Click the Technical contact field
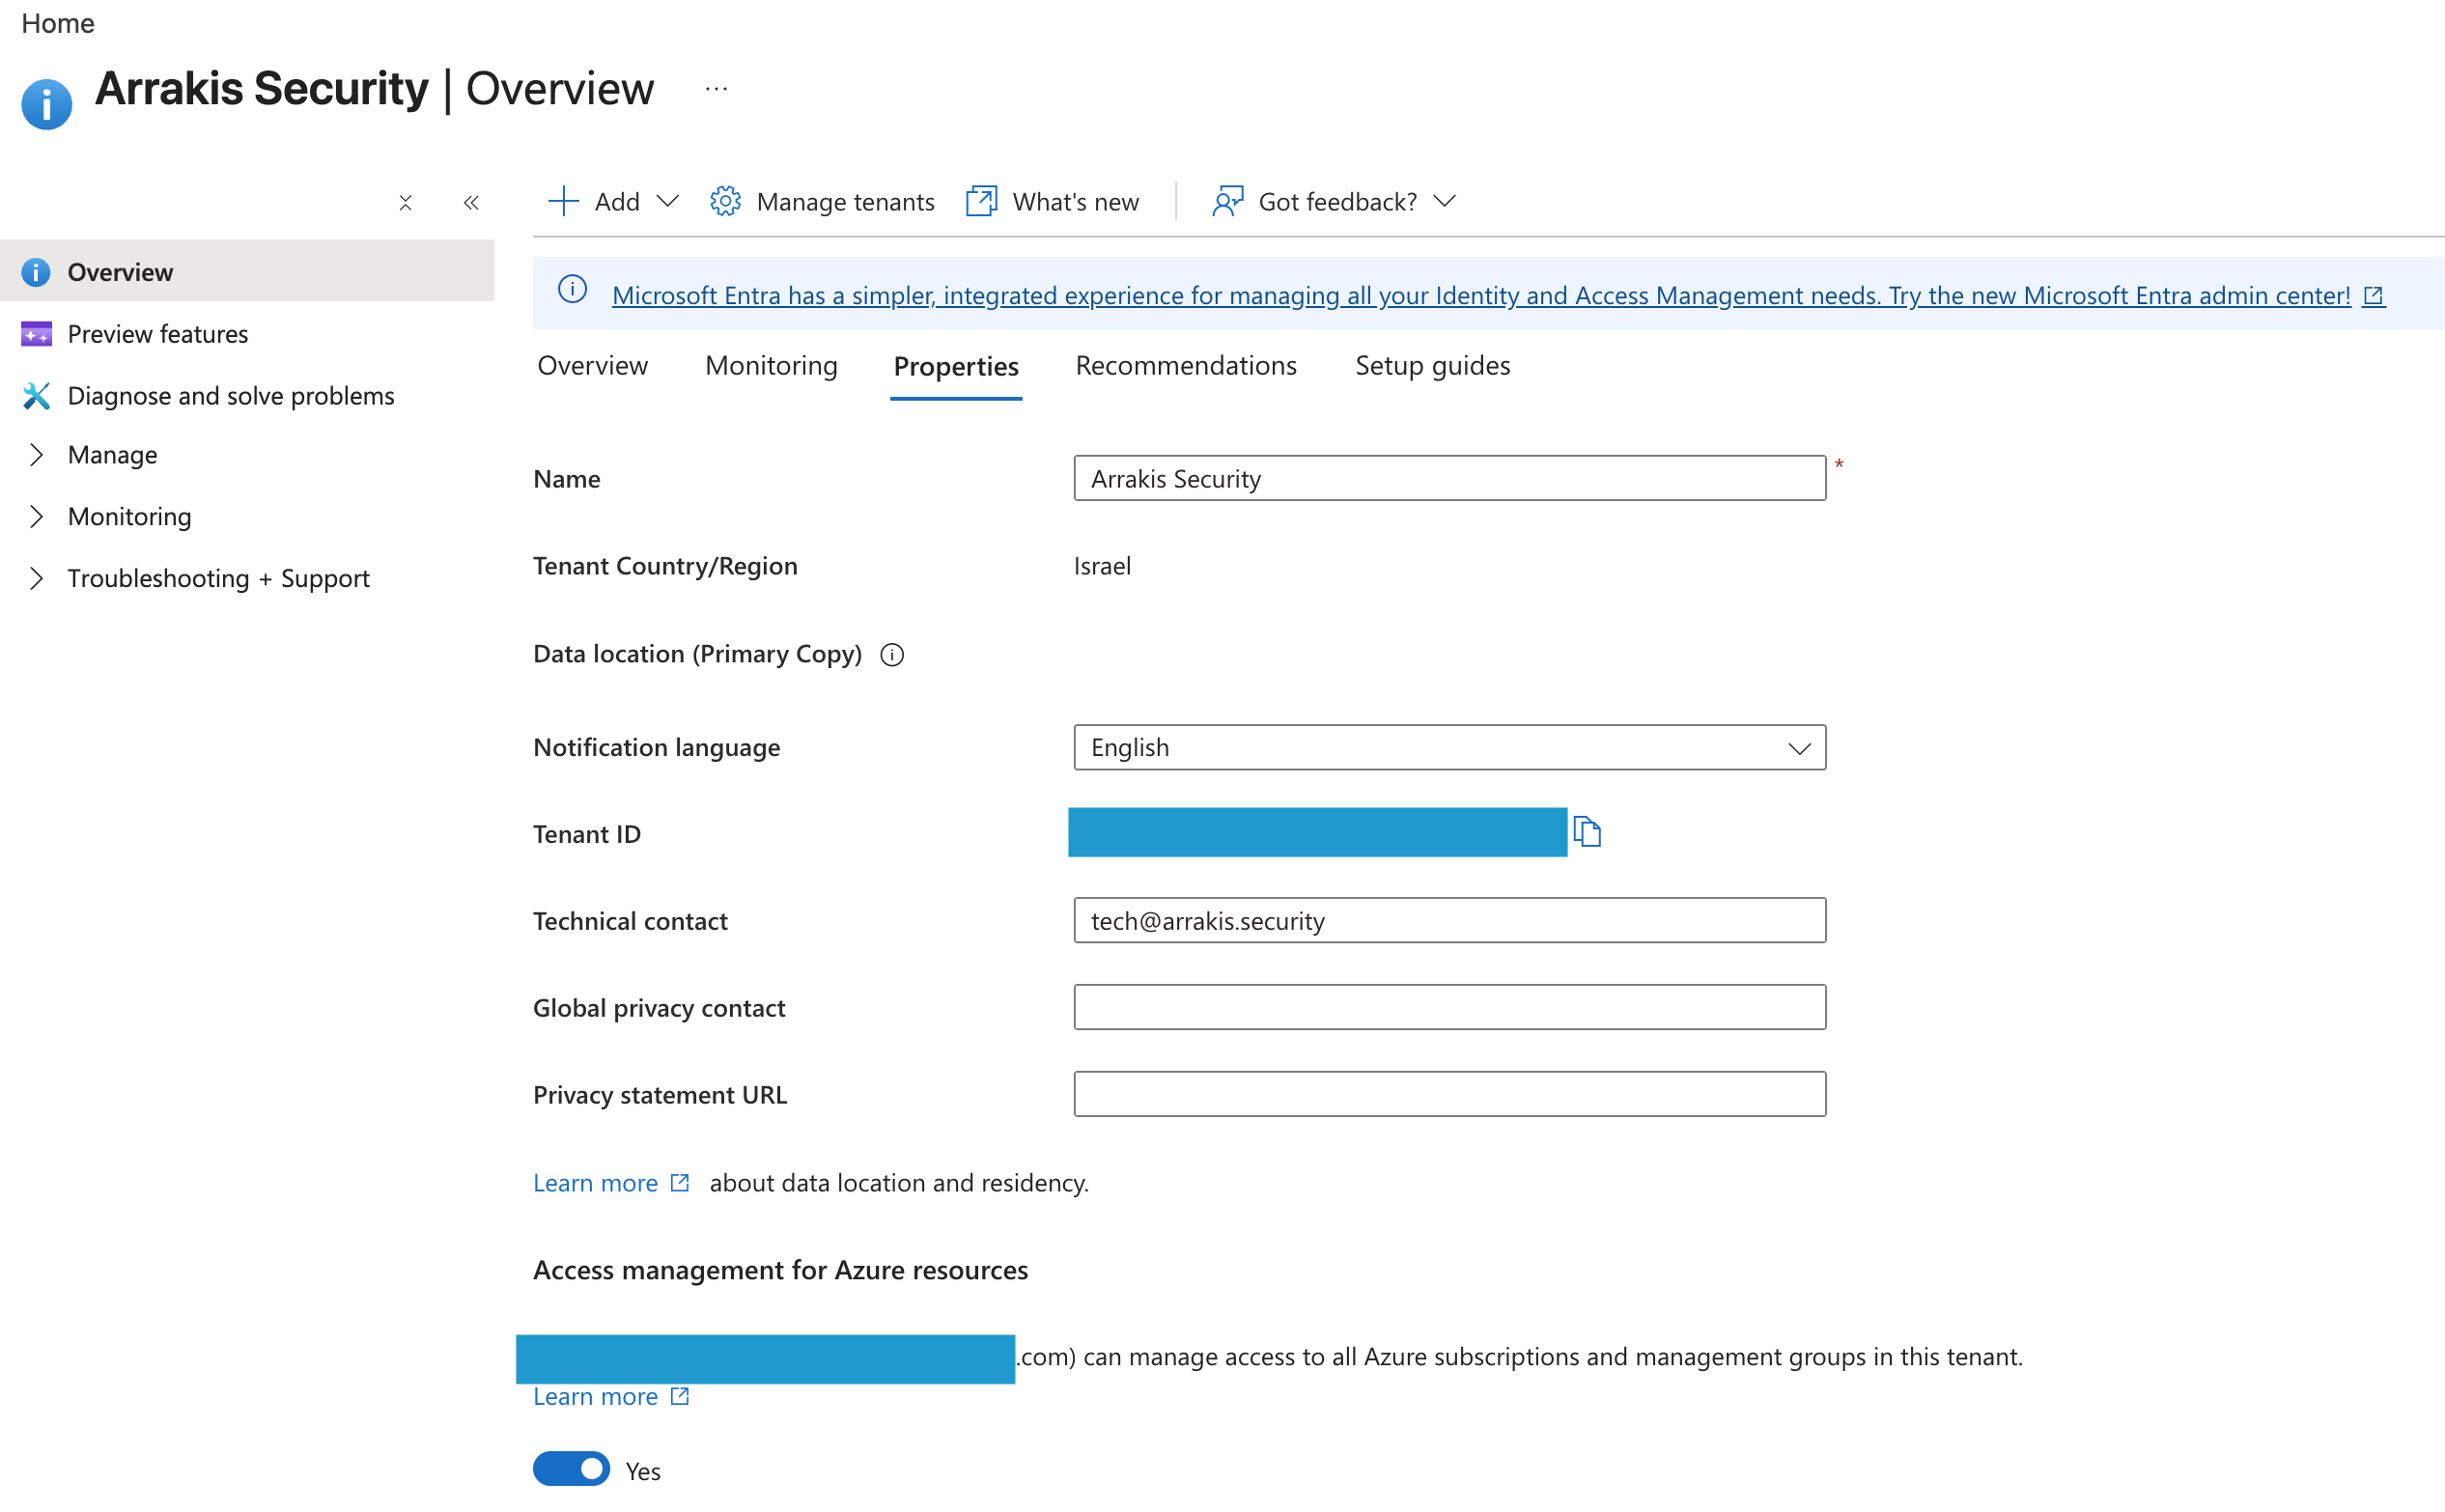Screen dimensions: 2445x1512 point(1449,920)
